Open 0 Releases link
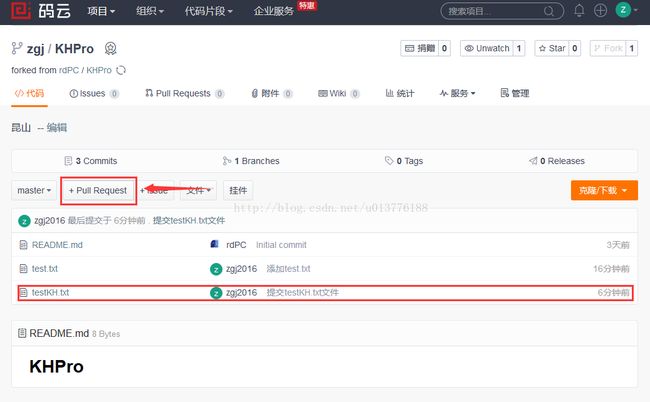Image resolution: width=650 pixels, height=402 pixels. (x=557, y=161)
